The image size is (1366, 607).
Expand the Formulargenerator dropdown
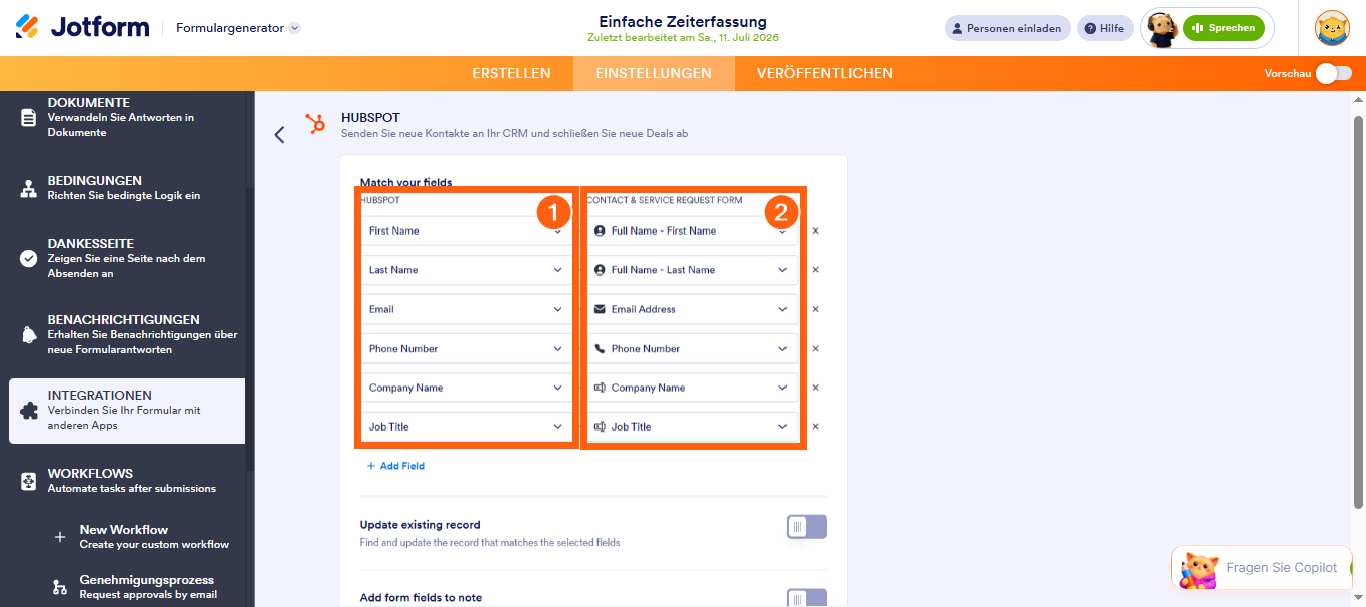point(238,28)
